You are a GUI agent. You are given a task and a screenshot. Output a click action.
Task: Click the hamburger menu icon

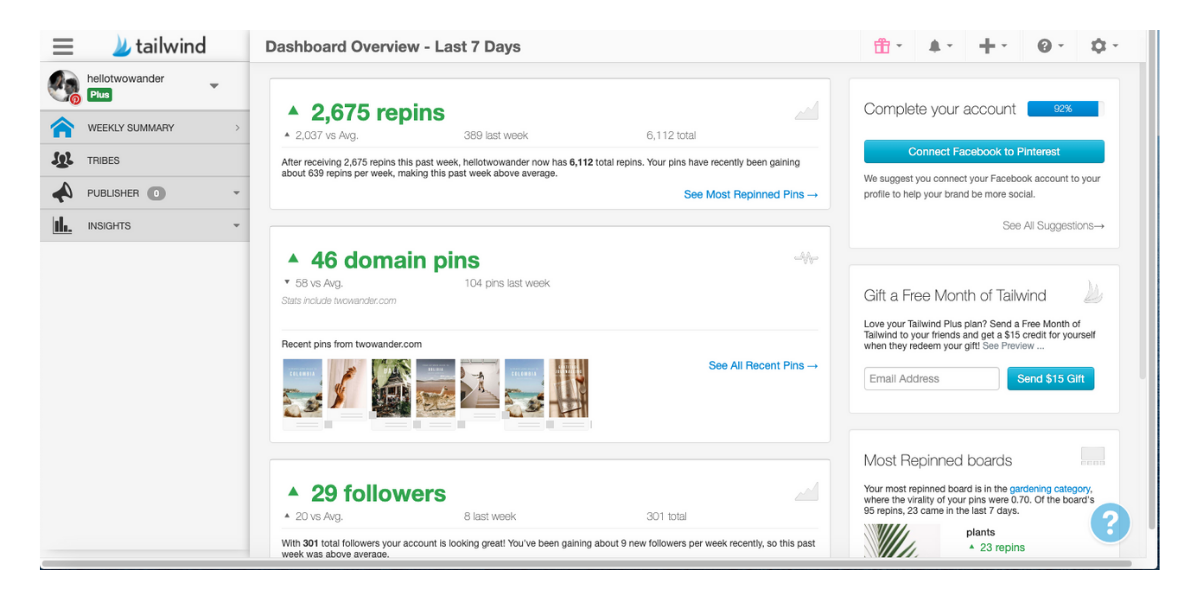(63, 46)
